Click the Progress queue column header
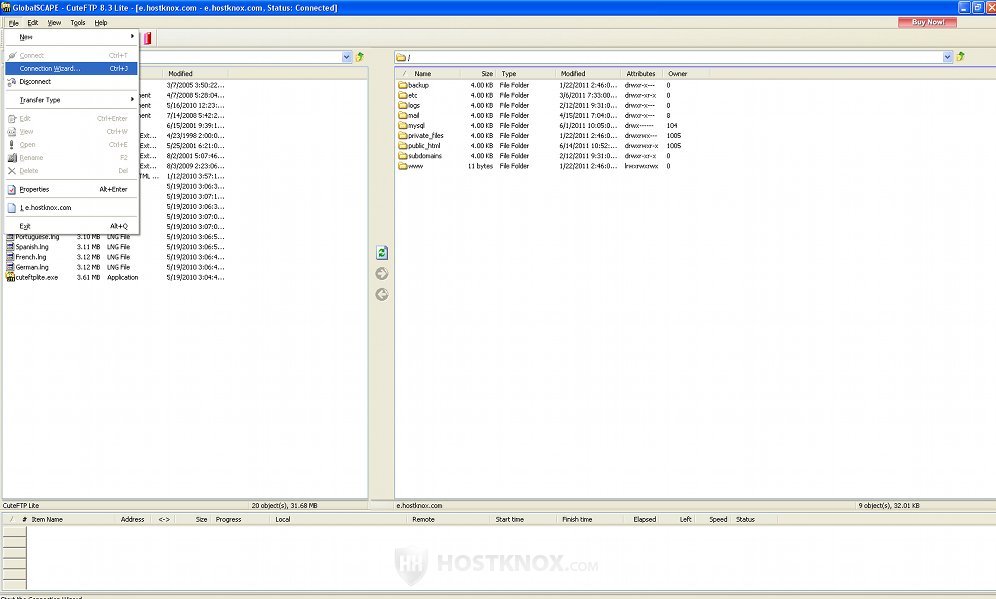Image resolution: width=996 pixels, height=599 pixels. [x=241, y=520]
